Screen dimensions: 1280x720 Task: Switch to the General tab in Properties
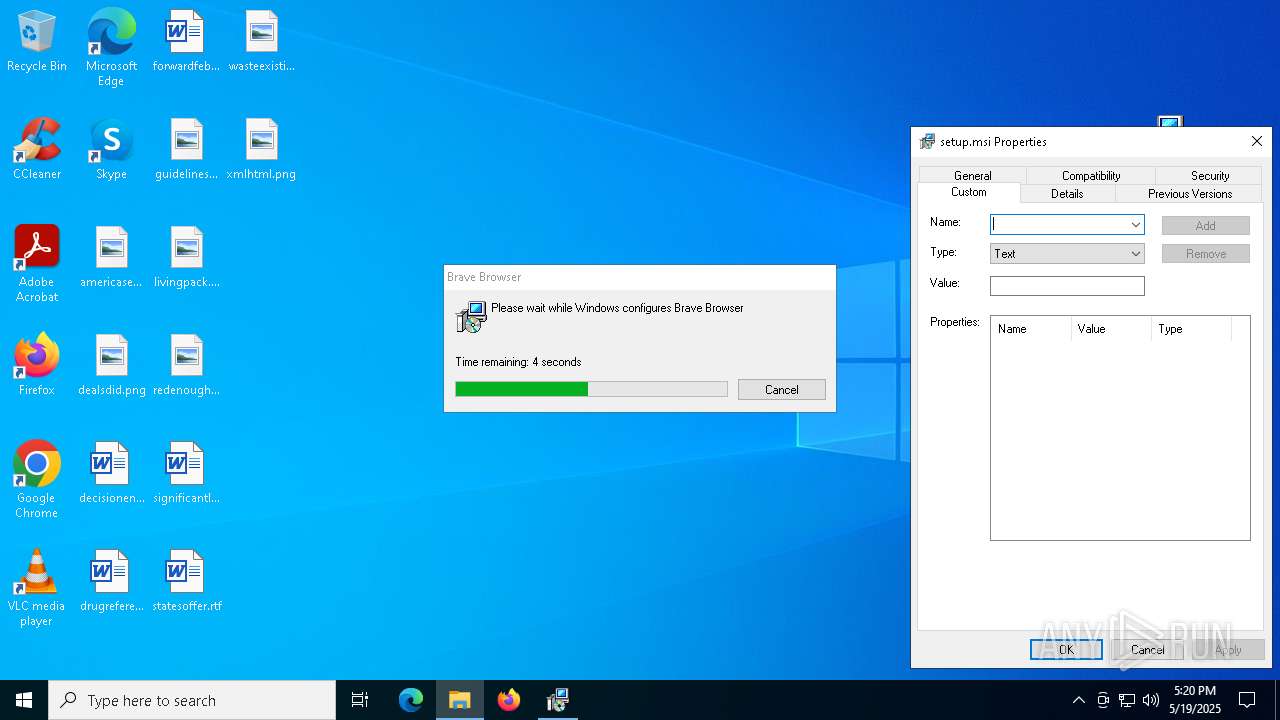coord(972,175)
